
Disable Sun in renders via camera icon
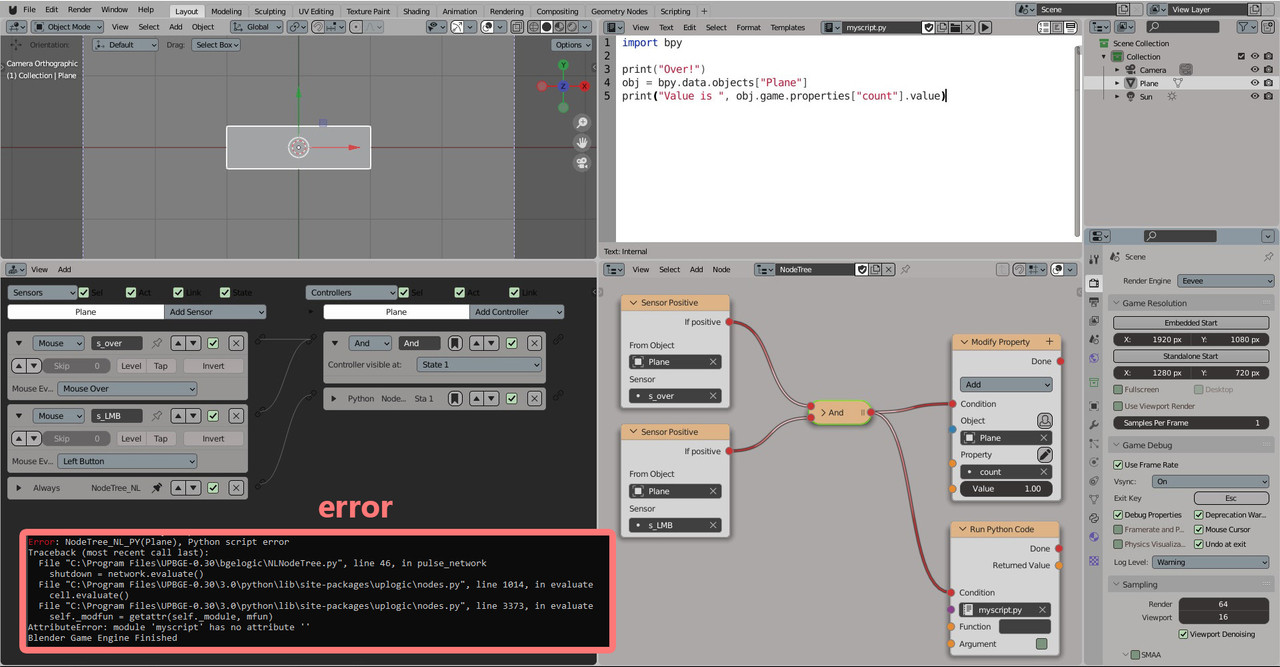point(1269,97)
